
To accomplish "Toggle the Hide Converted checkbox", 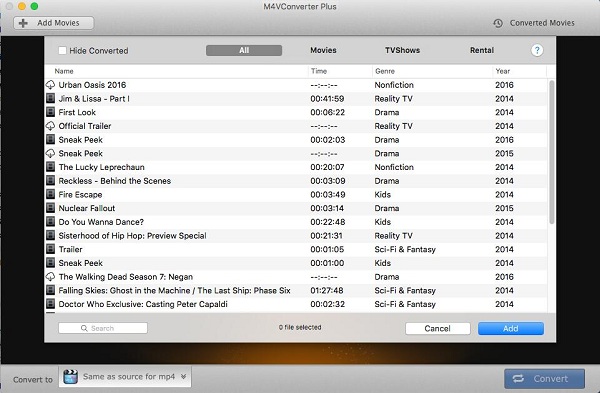I will tap(62, 51).
